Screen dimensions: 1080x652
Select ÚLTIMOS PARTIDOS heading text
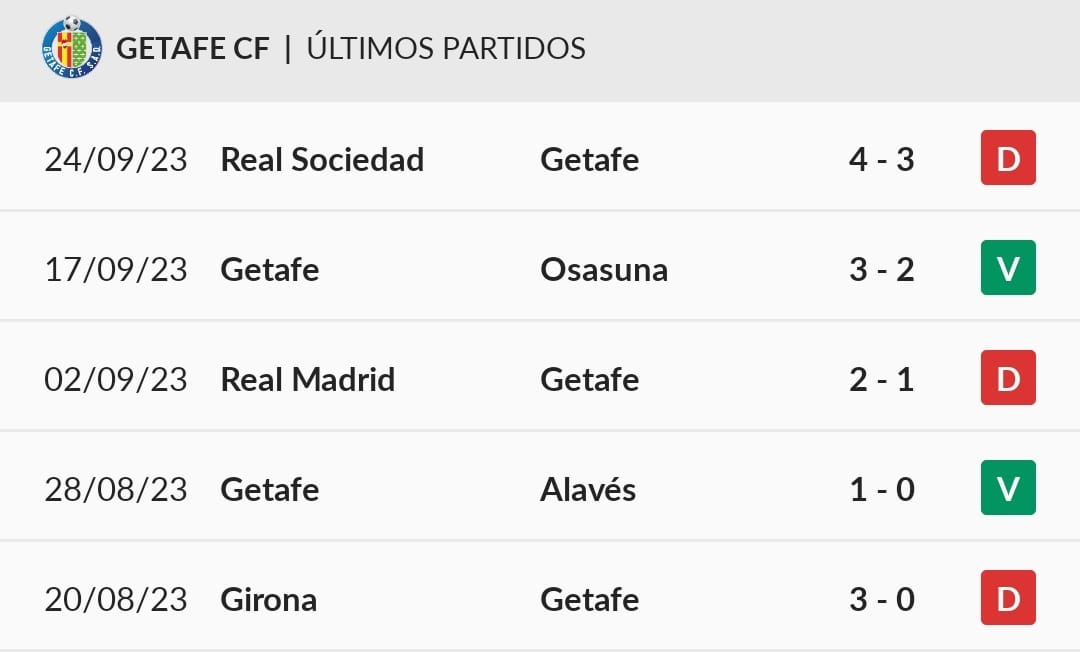click(x=446, y=47)
